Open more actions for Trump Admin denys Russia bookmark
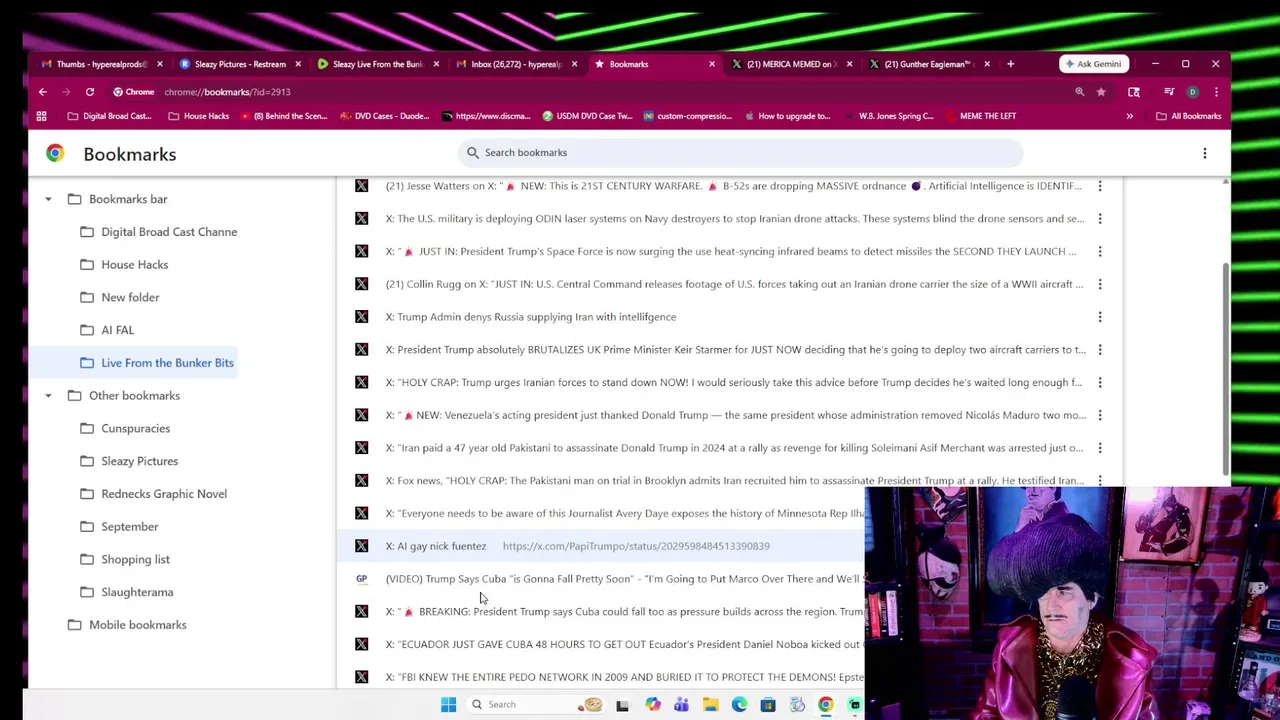The height and width of the screenshot is (720, 1280). [x=1100, y=317]
